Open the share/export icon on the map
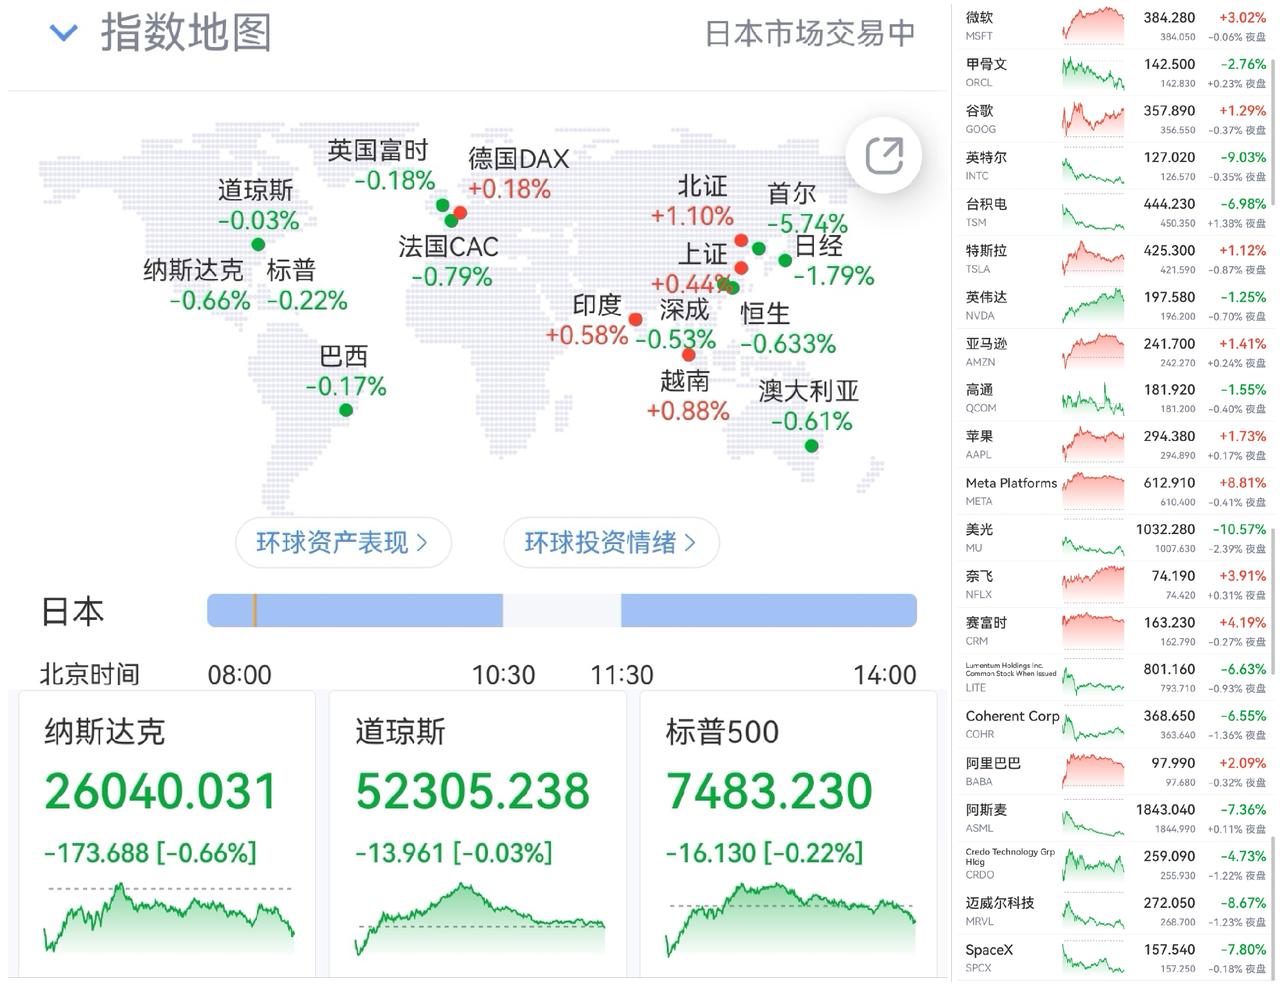This screenshot has height=986, width=1280. click(x=883, y=156)
